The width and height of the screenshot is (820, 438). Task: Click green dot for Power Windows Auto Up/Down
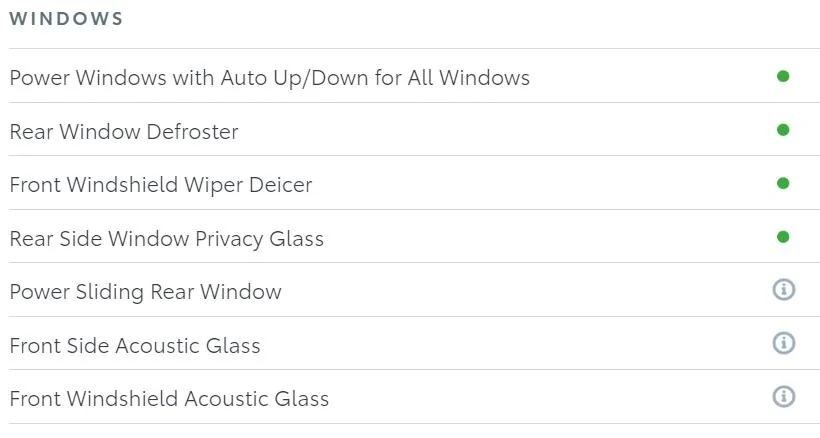click(x=783, y=76)
